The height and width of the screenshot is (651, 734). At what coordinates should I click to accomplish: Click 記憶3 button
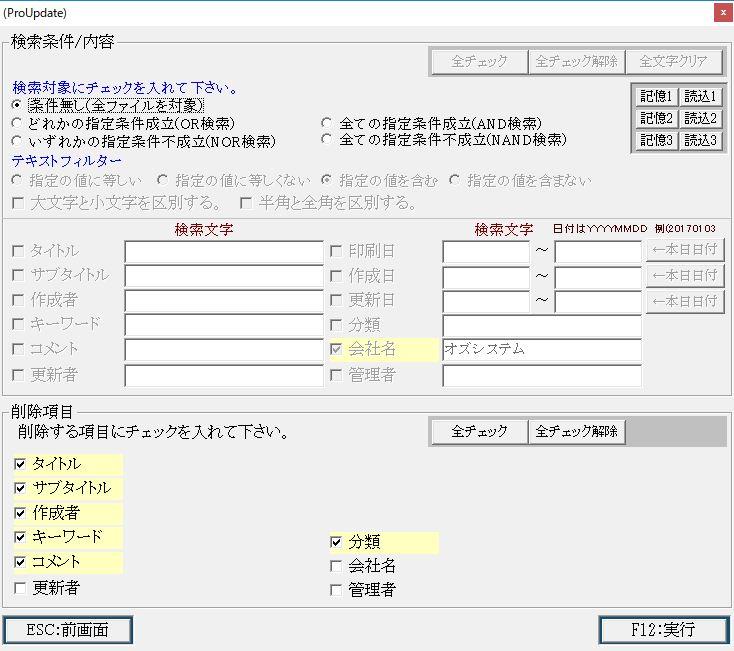coord(656,140)
